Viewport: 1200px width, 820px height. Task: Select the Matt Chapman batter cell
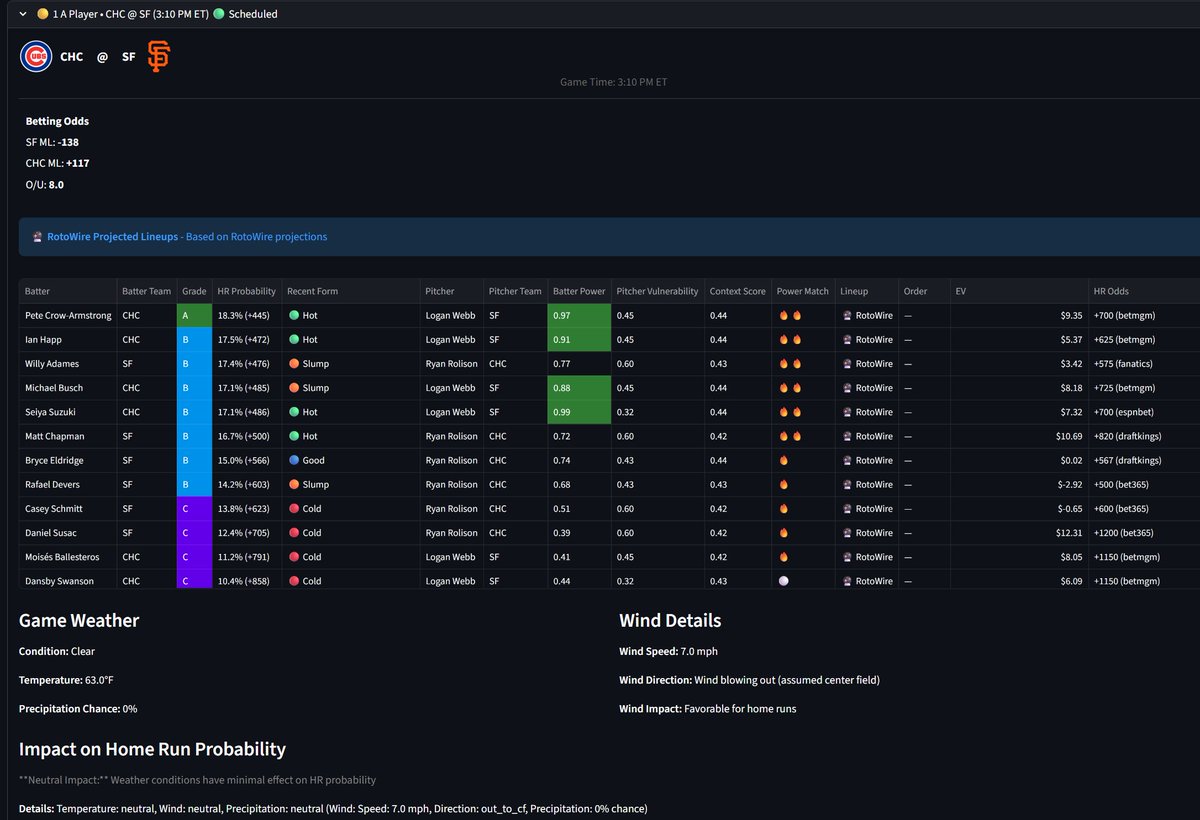point(68,436)
